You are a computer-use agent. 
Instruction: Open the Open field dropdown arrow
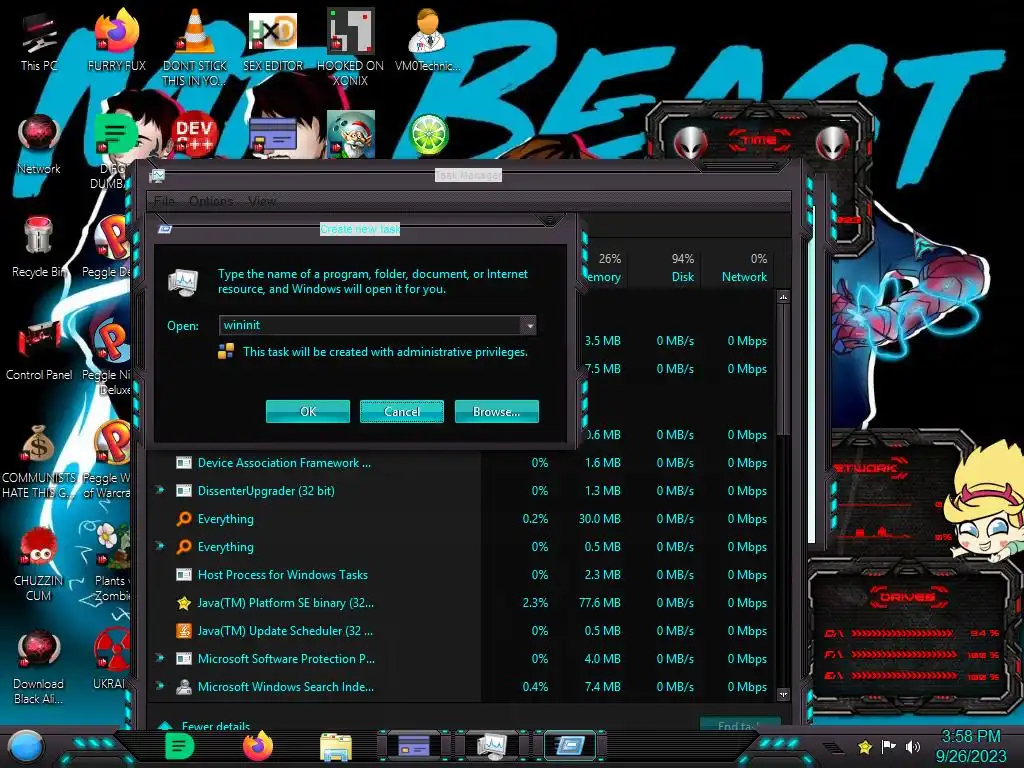coord(529,325)
